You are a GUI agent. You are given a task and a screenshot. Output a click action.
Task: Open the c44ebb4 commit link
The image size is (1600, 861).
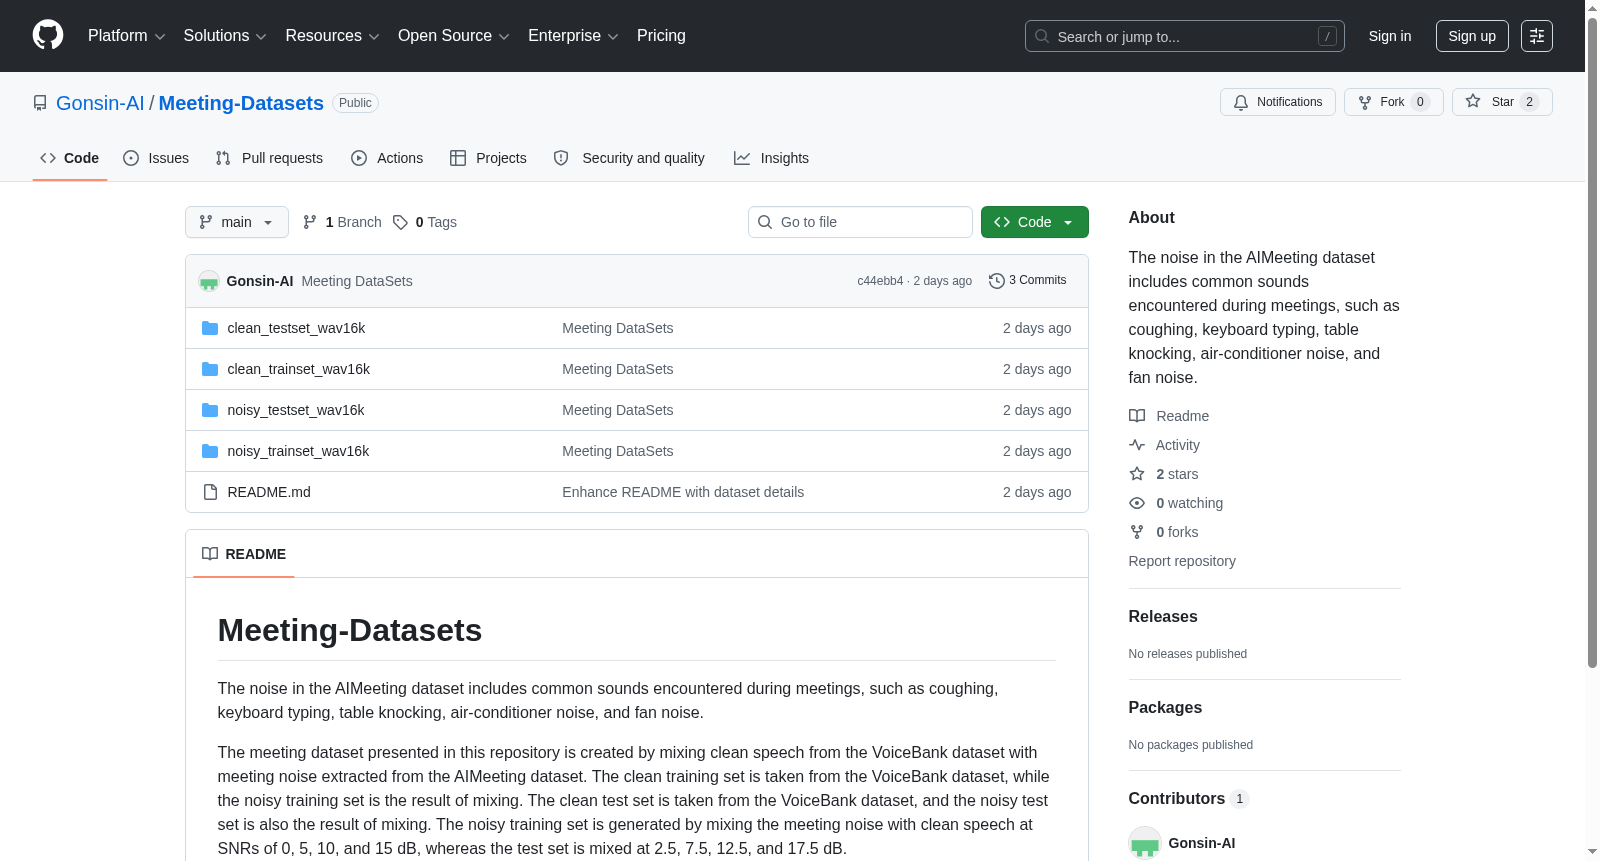pyautogui.click(x=880, y=281)
